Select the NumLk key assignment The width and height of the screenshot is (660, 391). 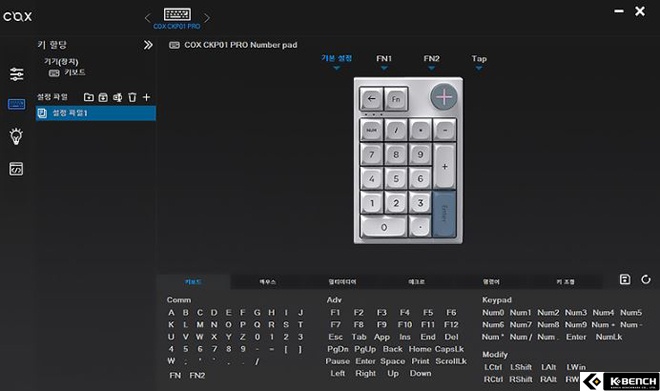point(609,337)
